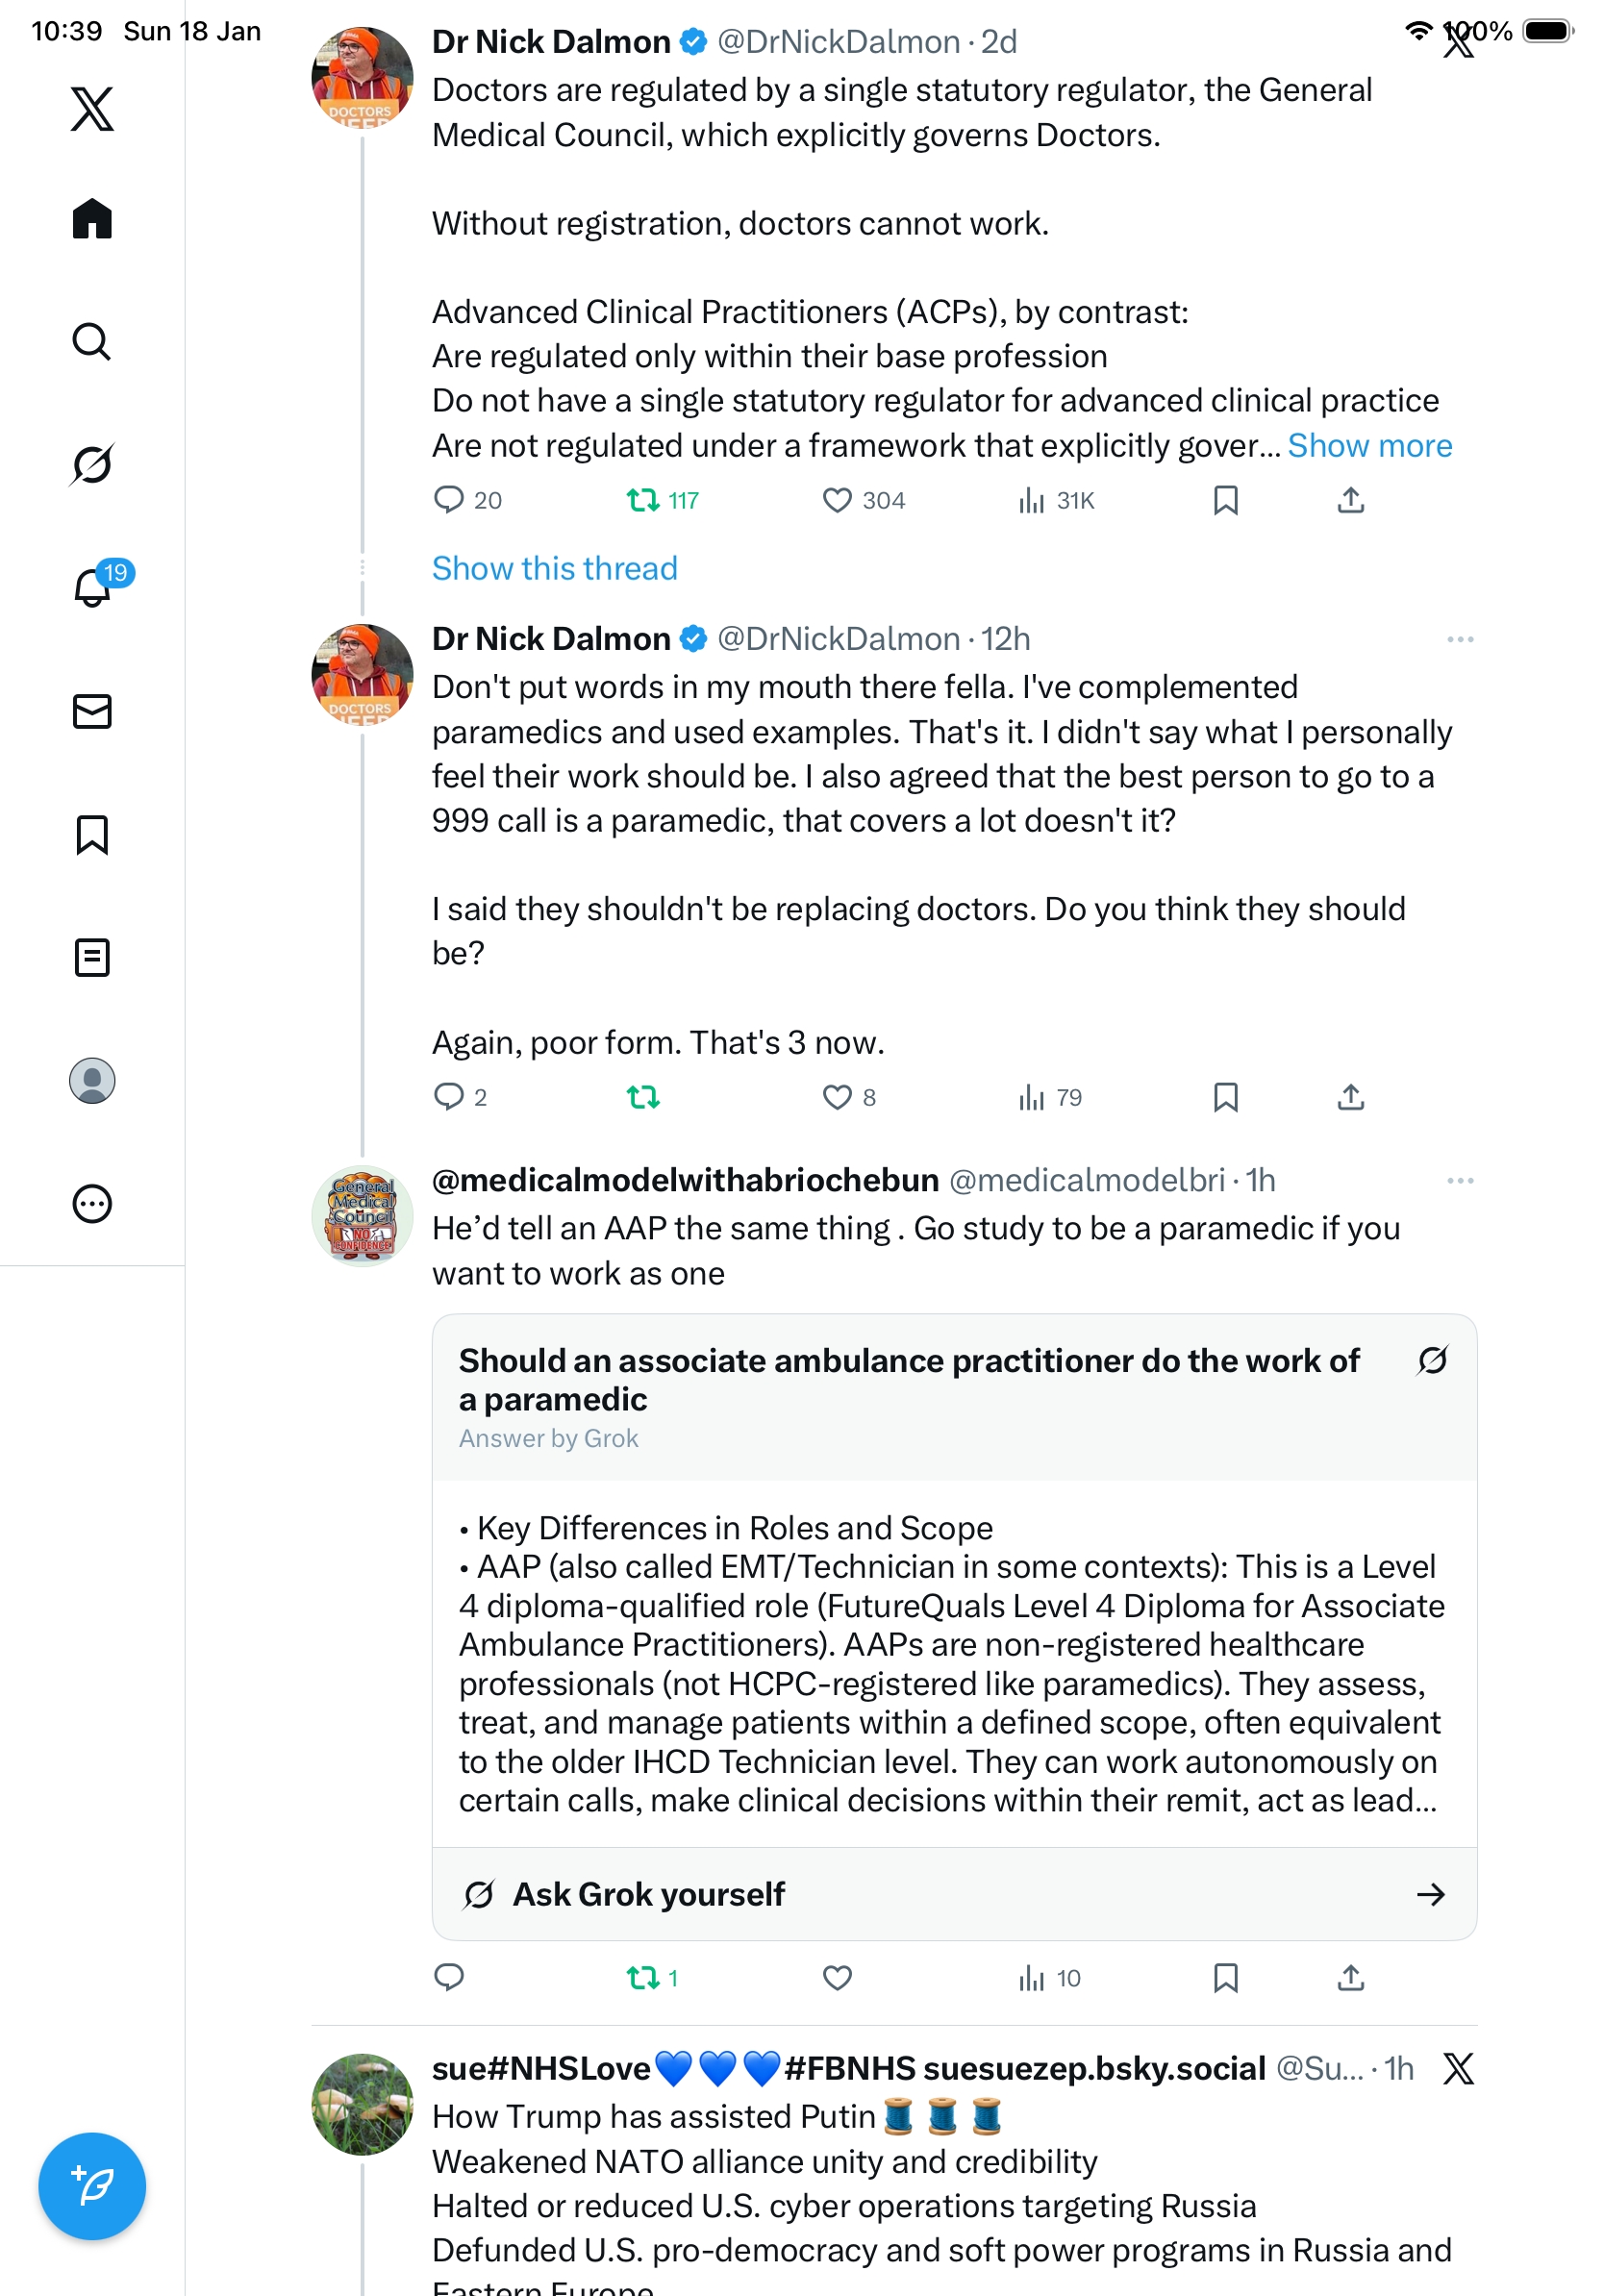Expand truncated post with Show more
This screenshot has height=2296, width=1604.
point(1369,446)
